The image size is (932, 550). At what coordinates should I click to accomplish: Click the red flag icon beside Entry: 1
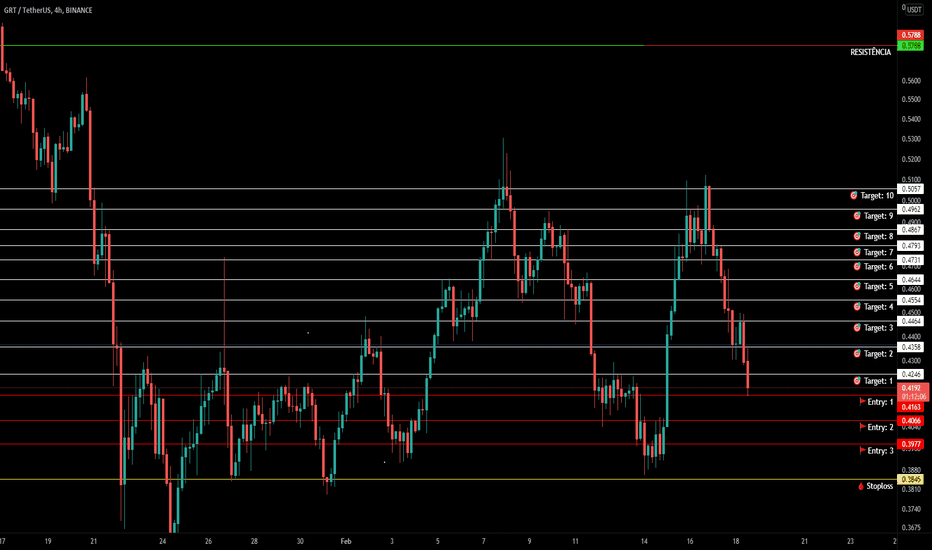pyautogui.click(x=862, y=401)
